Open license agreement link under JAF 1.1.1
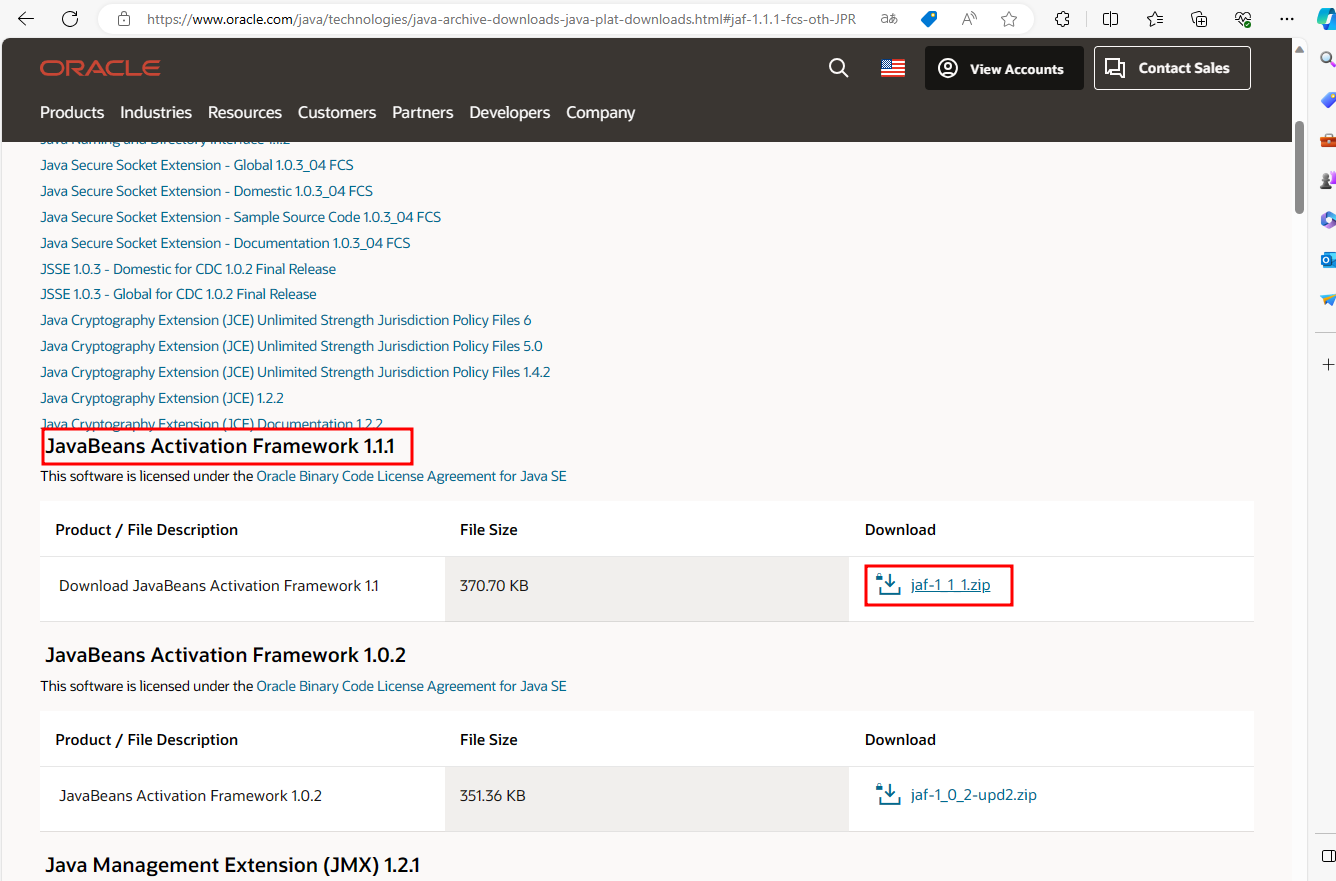 [412, 476]
